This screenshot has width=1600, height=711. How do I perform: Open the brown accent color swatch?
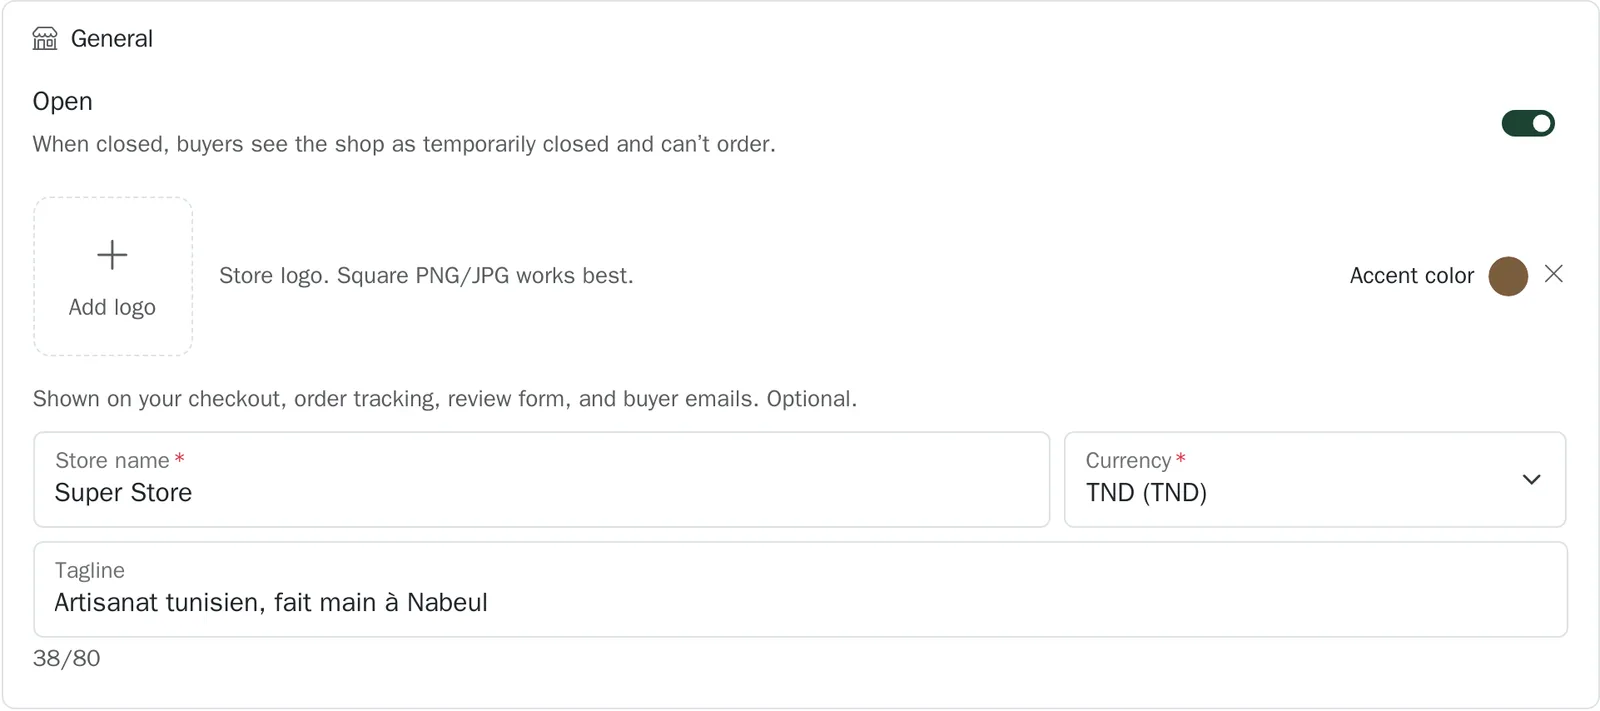1508,276
